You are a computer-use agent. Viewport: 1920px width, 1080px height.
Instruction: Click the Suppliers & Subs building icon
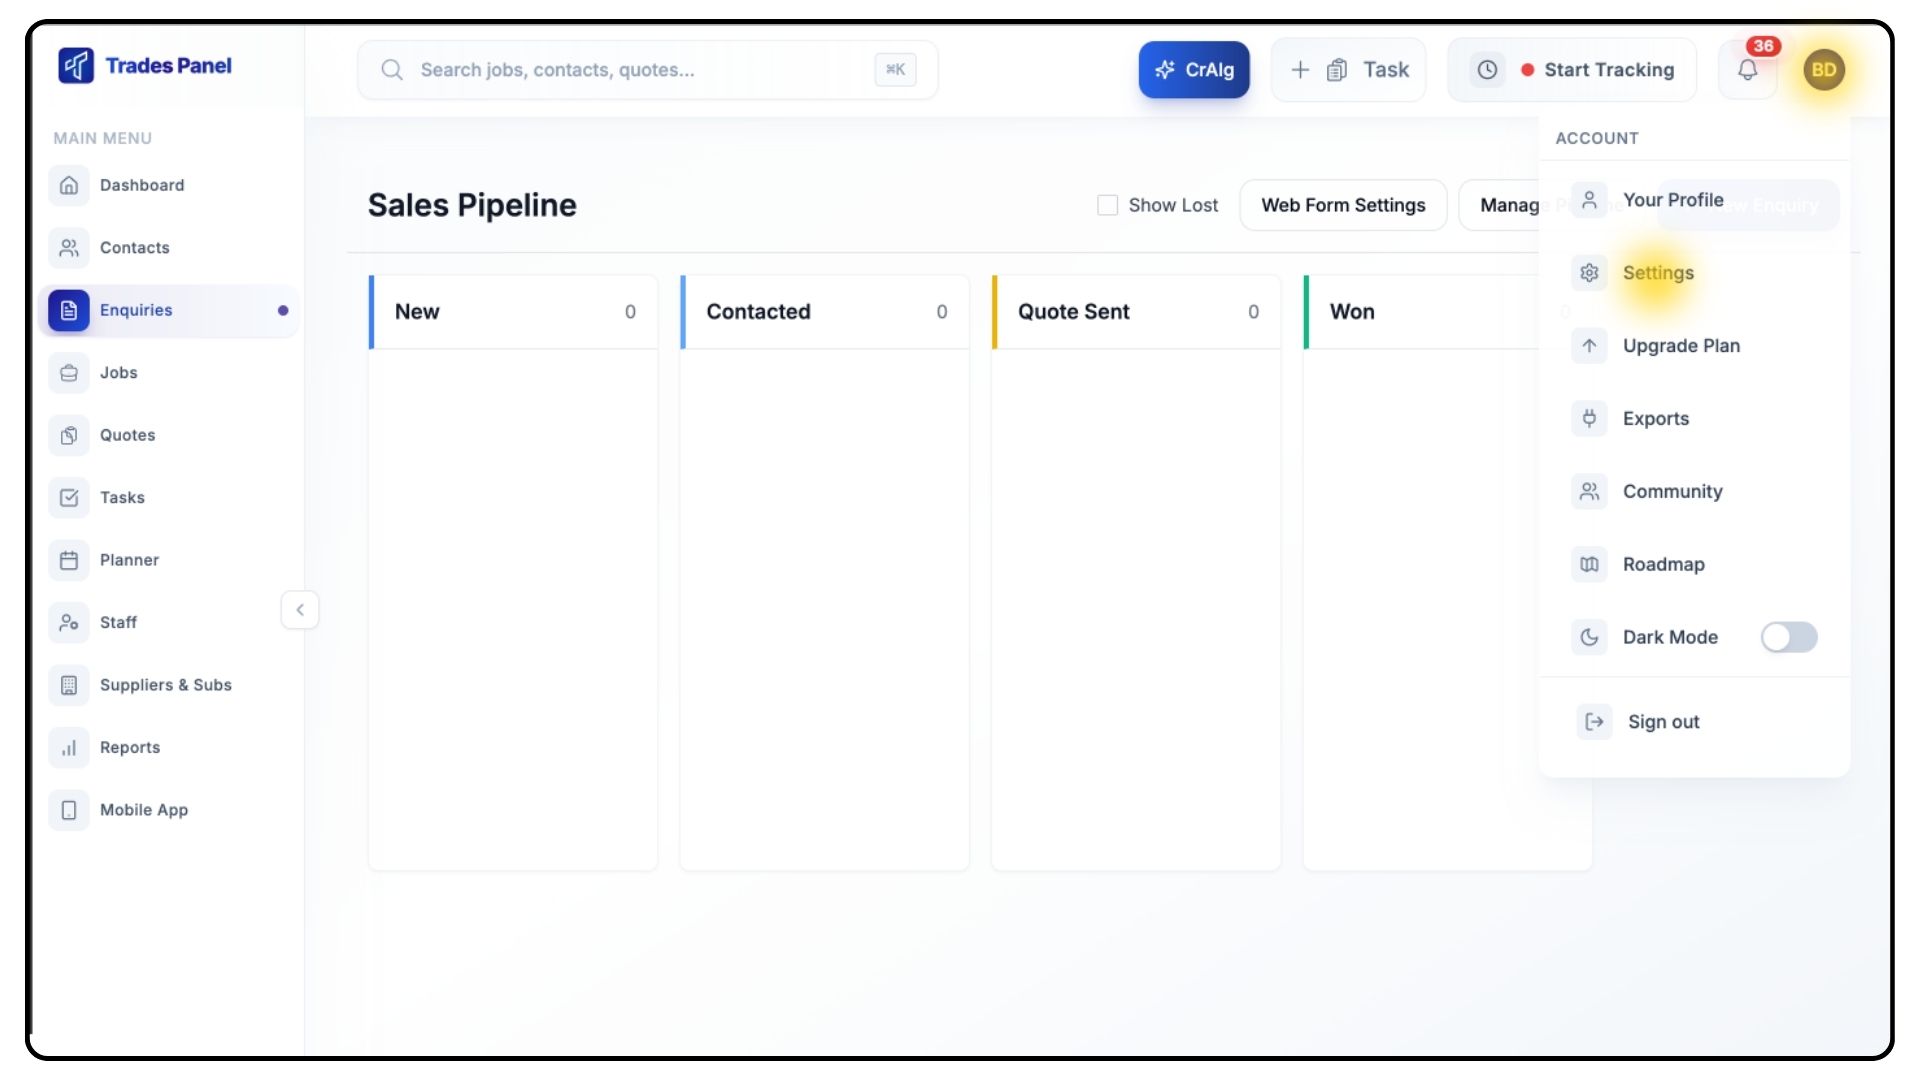(x=69, y=685)
